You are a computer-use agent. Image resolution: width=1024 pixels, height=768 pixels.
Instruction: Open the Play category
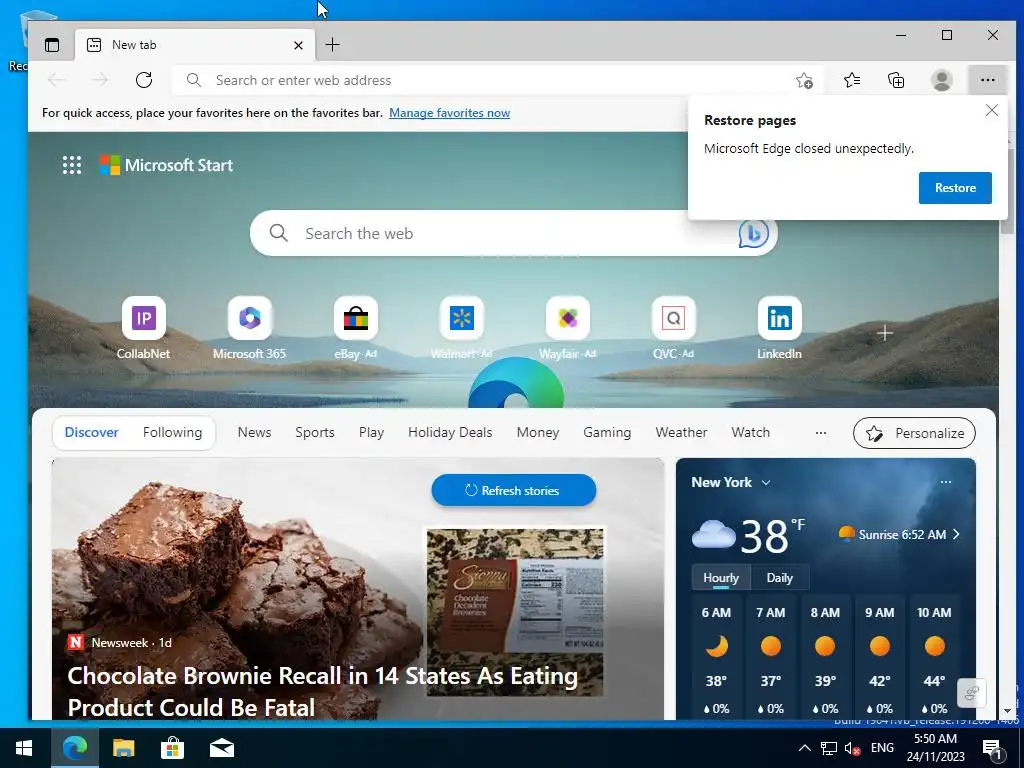[x=371, y=432]
